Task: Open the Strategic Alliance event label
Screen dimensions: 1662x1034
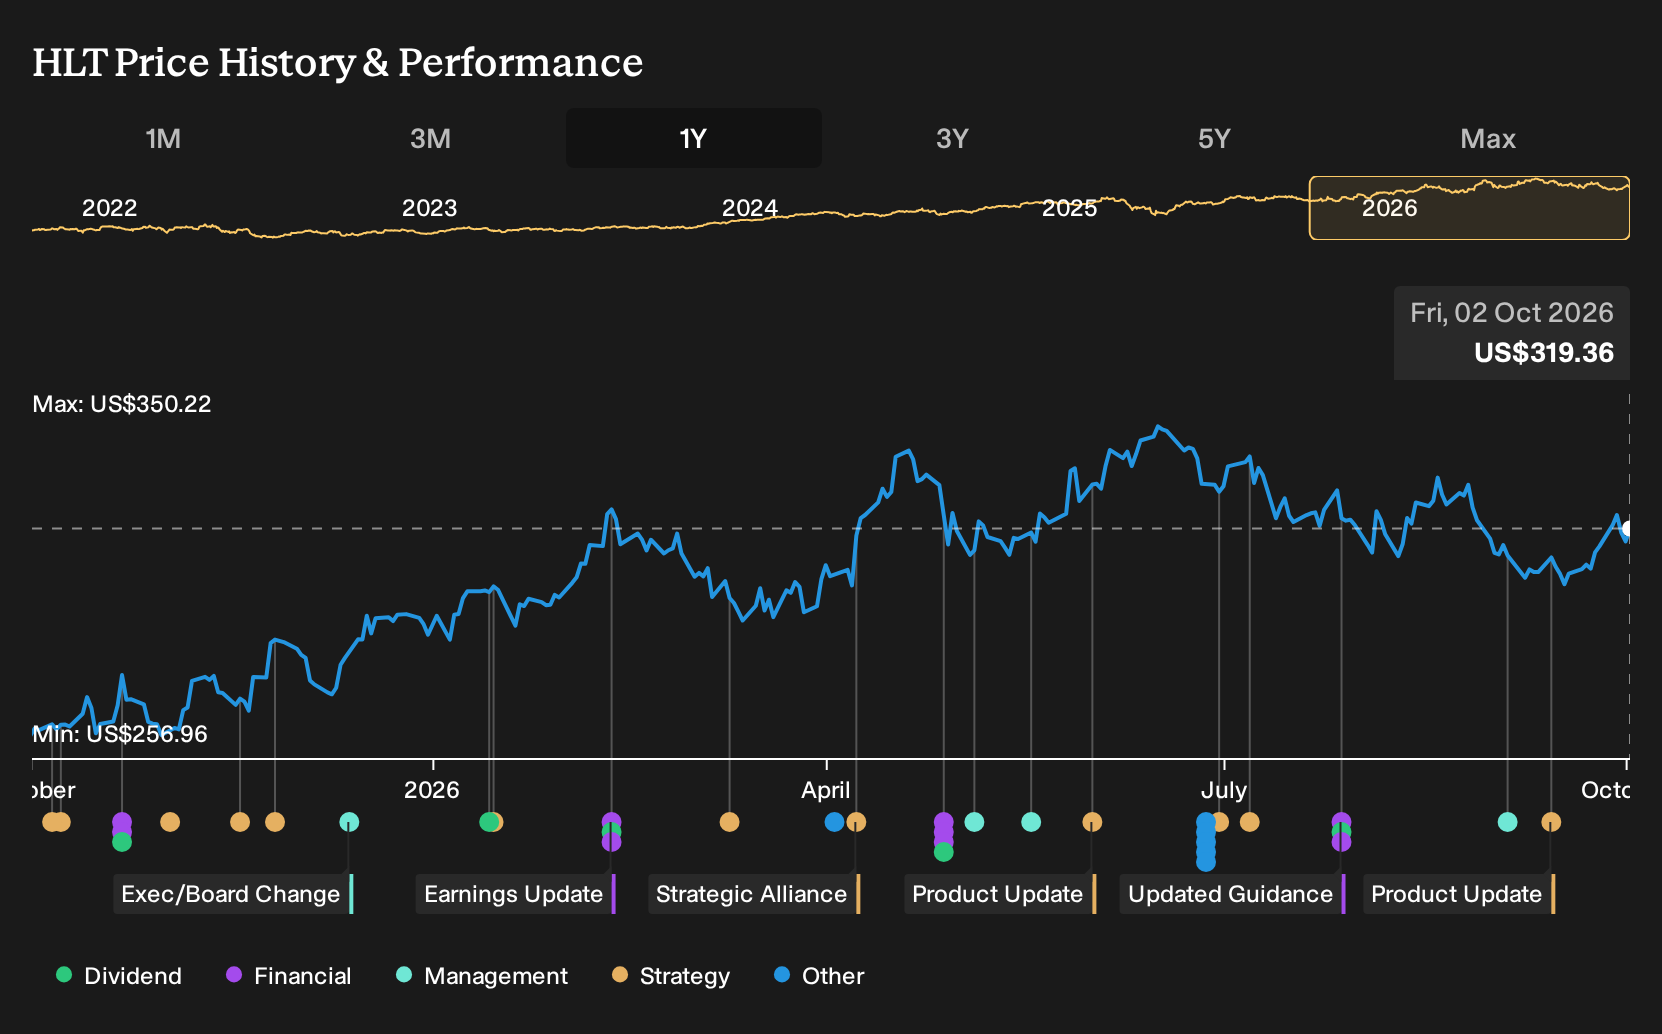Action: [754, 894]
